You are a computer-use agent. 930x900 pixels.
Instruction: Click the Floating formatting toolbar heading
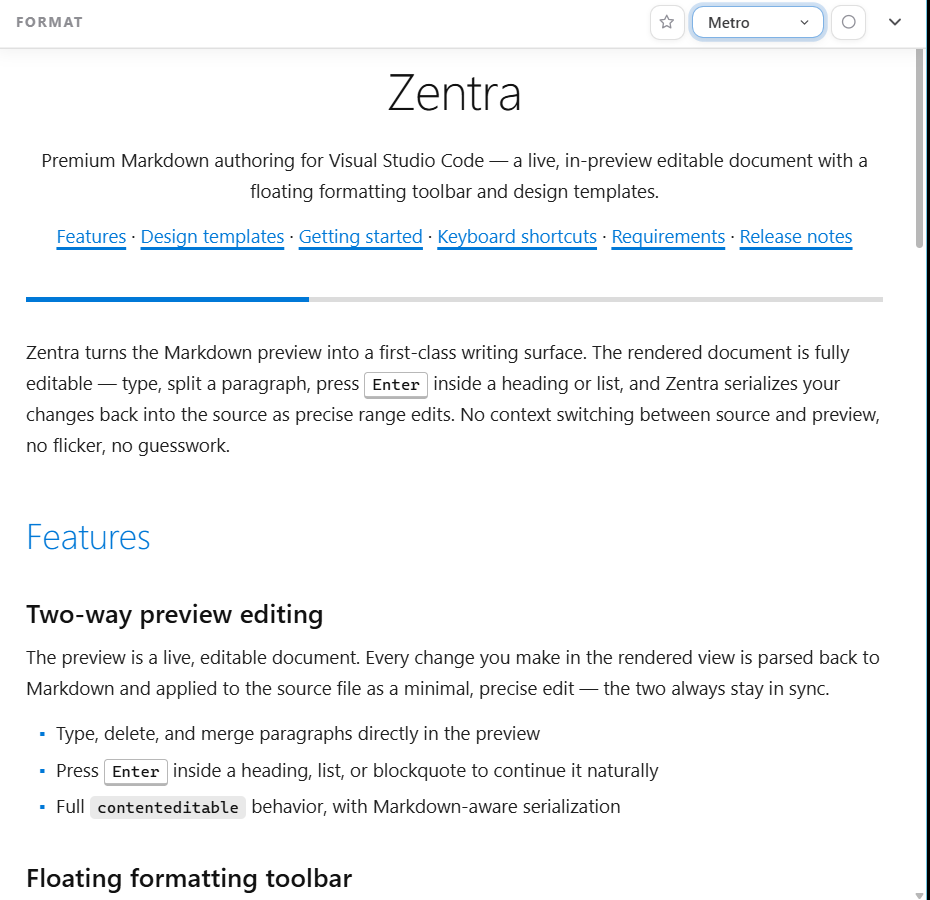(189, 879)
